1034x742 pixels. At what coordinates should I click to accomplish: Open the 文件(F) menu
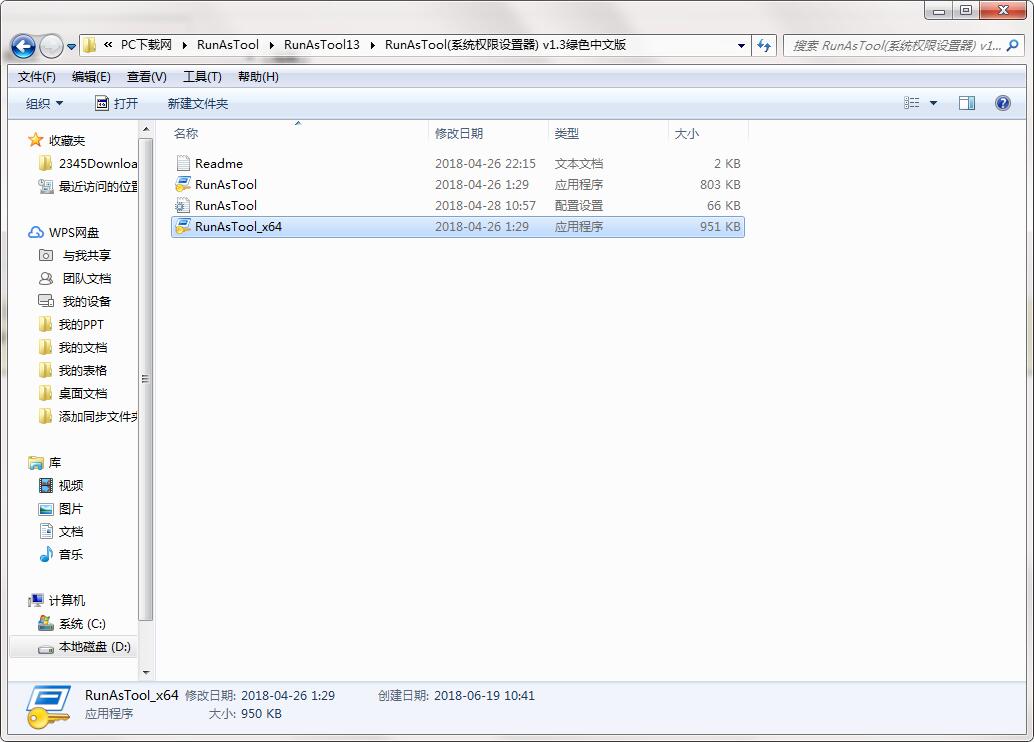37,77
